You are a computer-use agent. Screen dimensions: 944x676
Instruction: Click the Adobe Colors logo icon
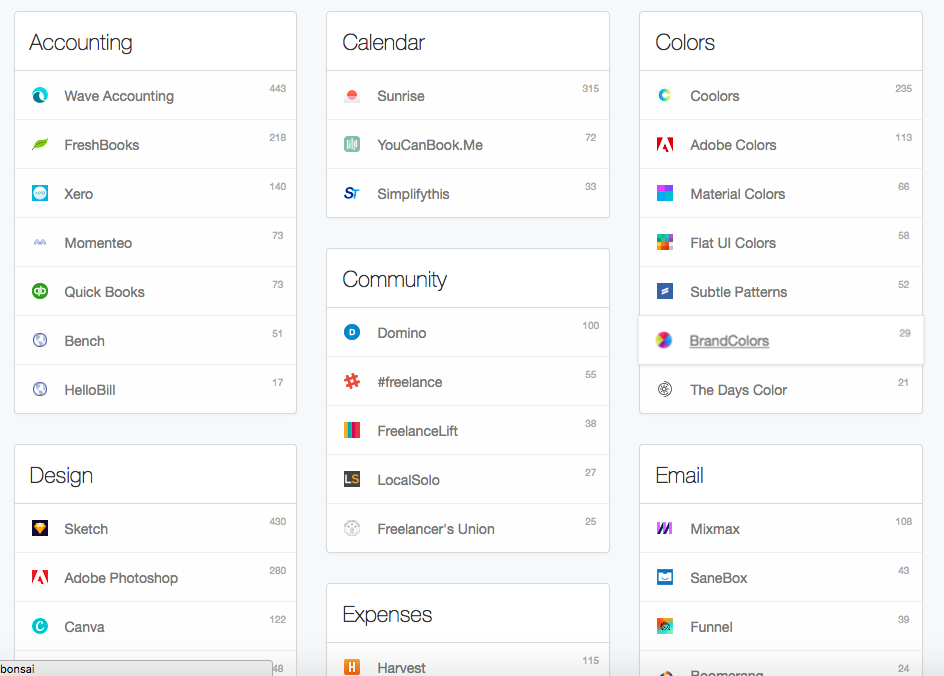pyautogui.click(x=665, y=144)
